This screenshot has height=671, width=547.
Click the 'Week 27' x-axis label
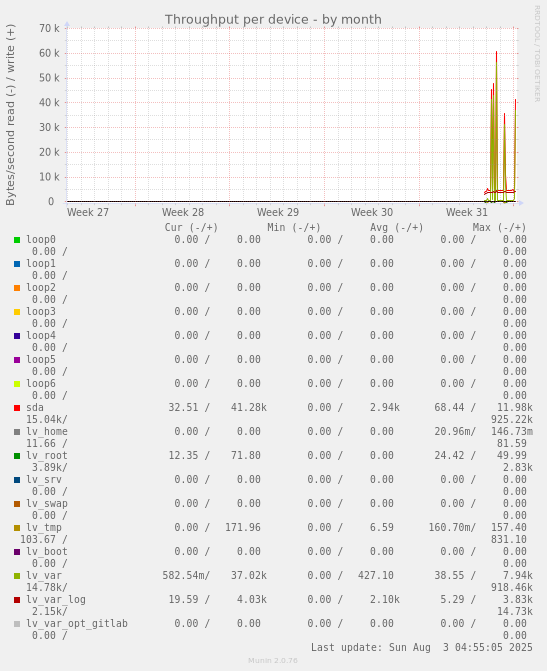(88, 212)
